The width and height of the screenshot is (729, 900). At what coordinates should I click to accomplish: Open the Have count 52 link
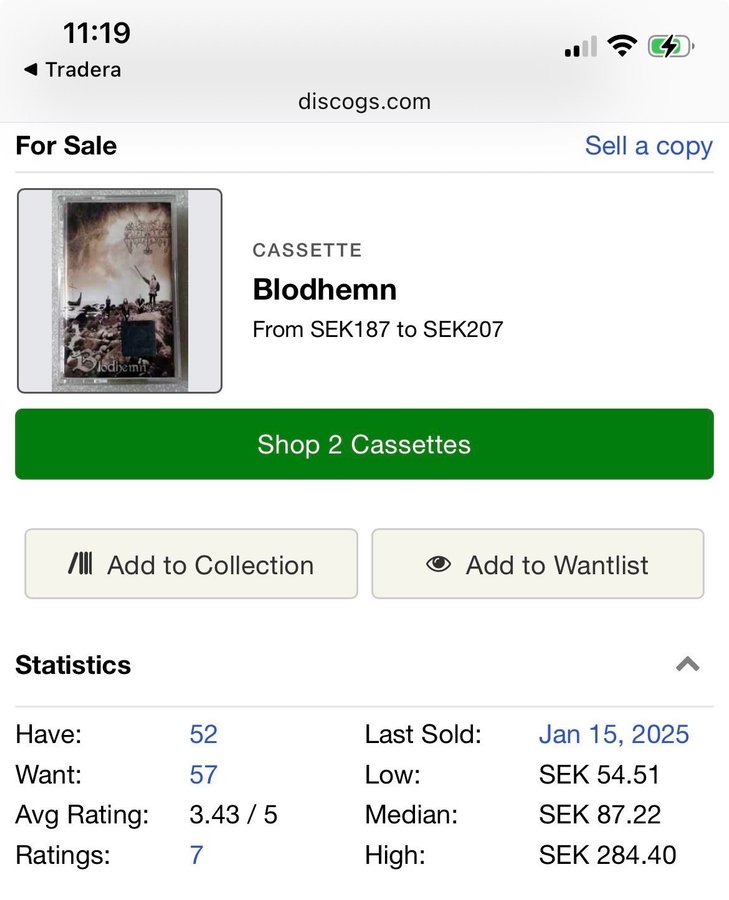click(x=203, y=735)
